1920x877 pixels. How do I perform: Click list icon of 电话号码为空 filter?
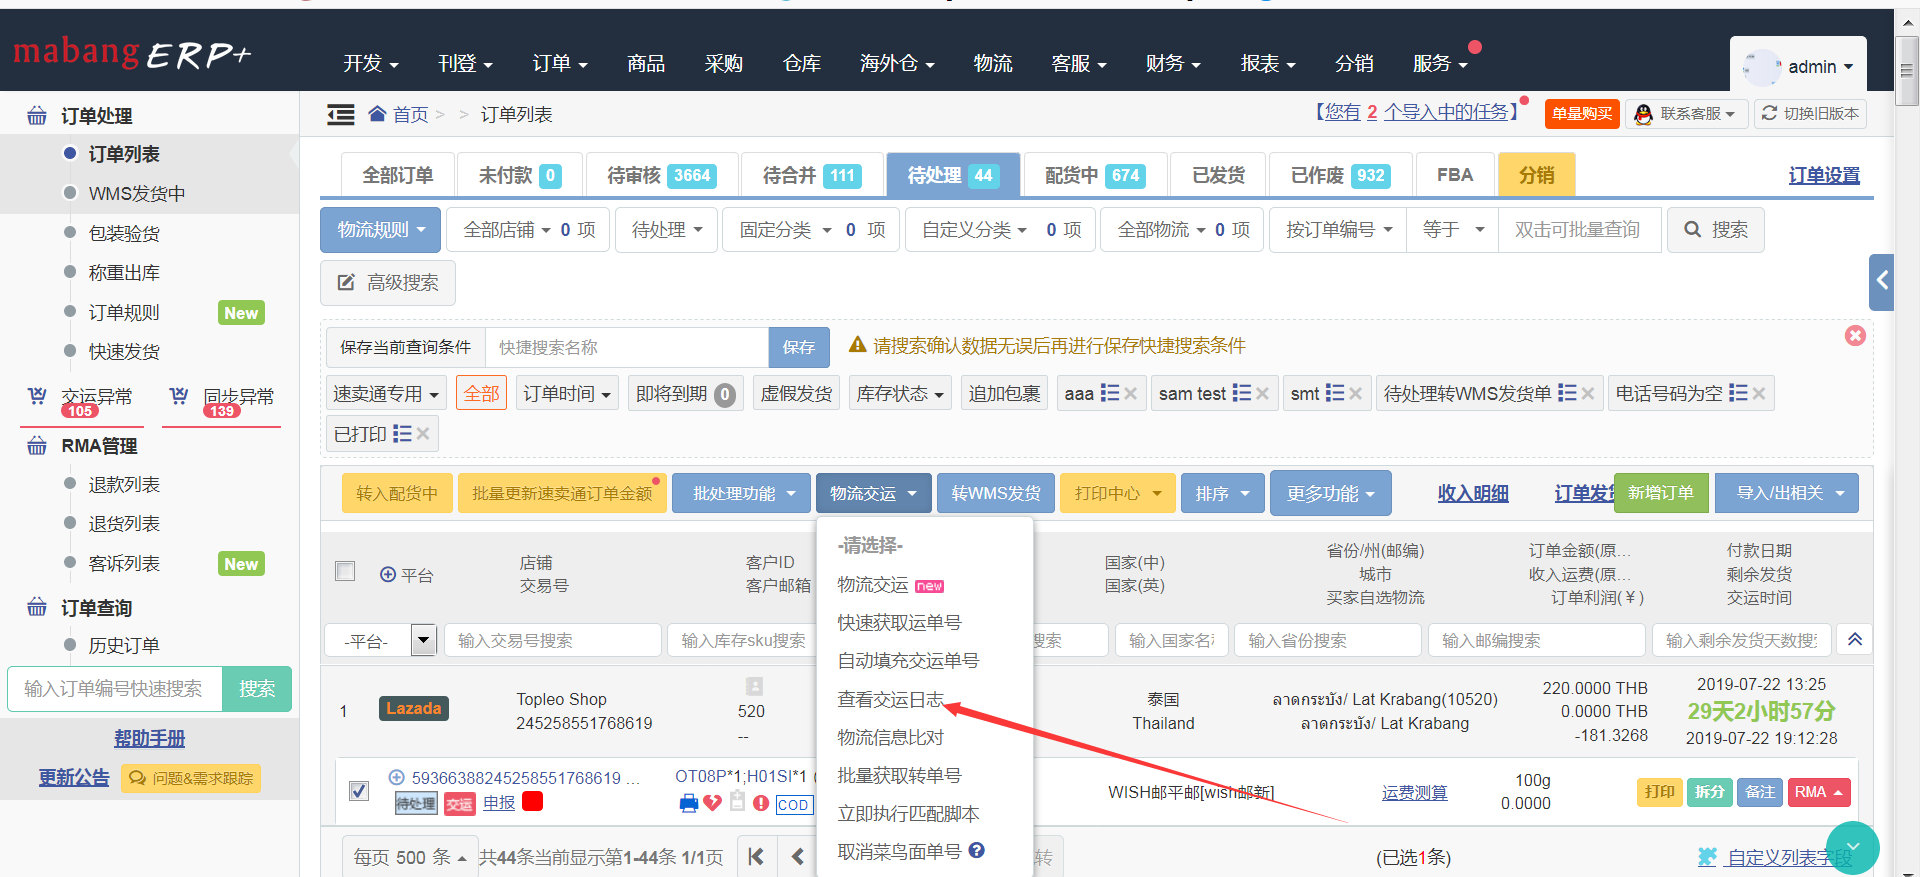pyautogui.click(x=1738, y=393)
